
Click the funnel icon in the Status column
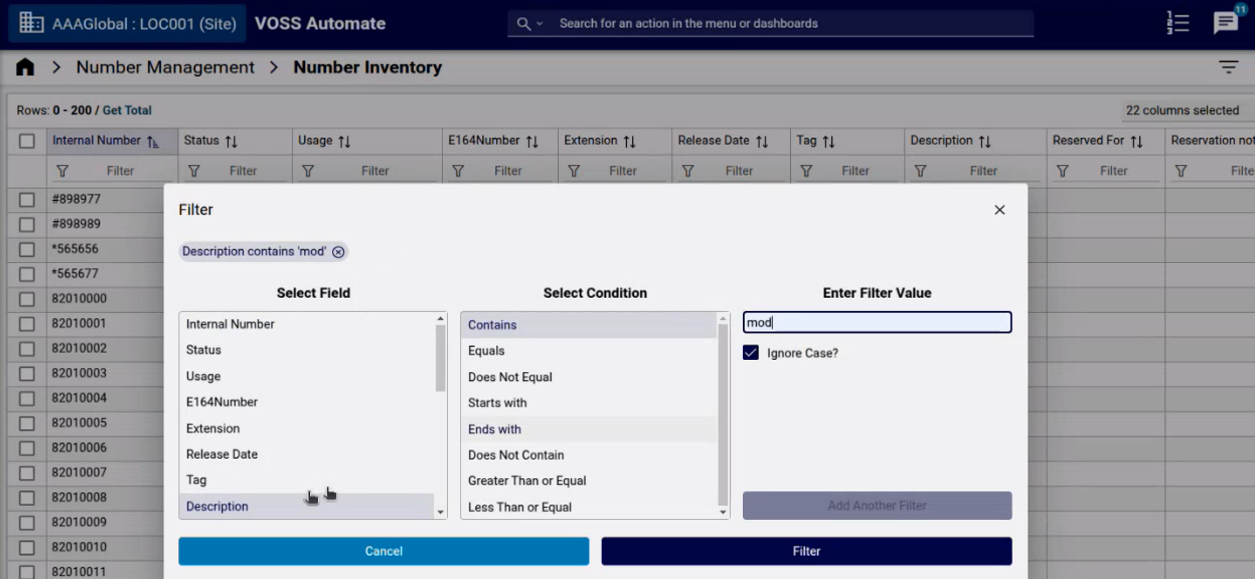pos(192,171)
